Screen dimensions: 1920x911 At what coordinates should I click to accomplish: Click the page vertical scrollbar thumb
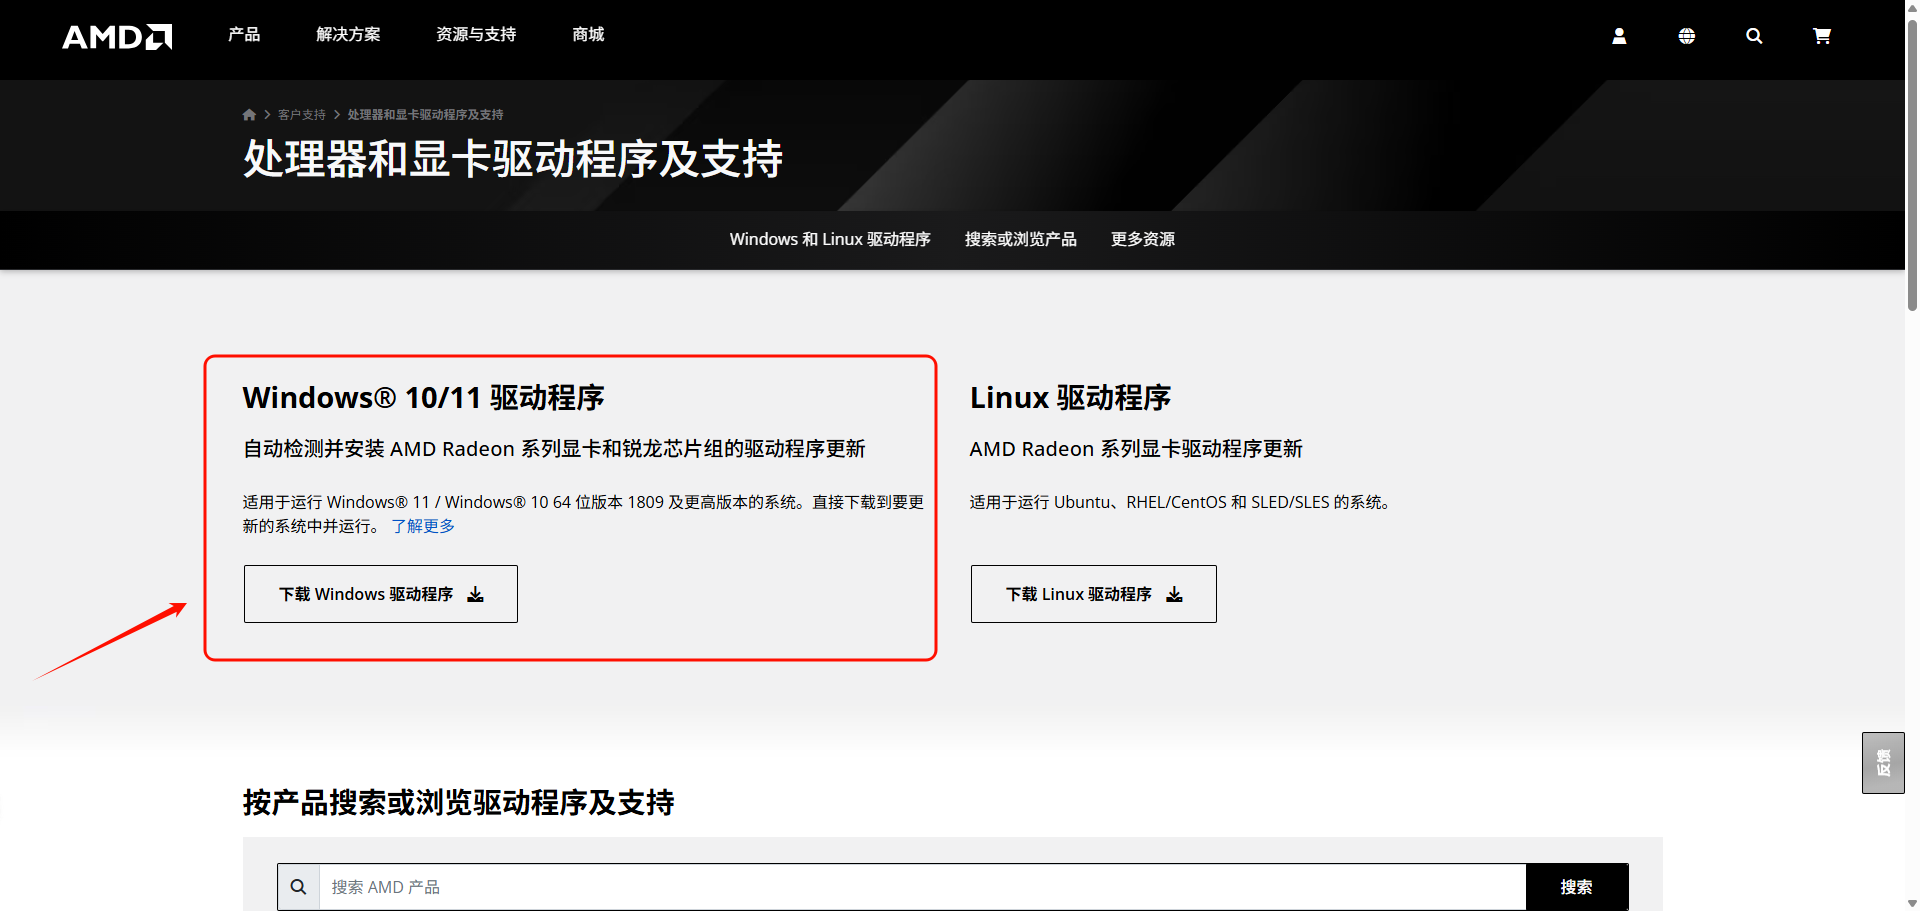point(1912,165)
